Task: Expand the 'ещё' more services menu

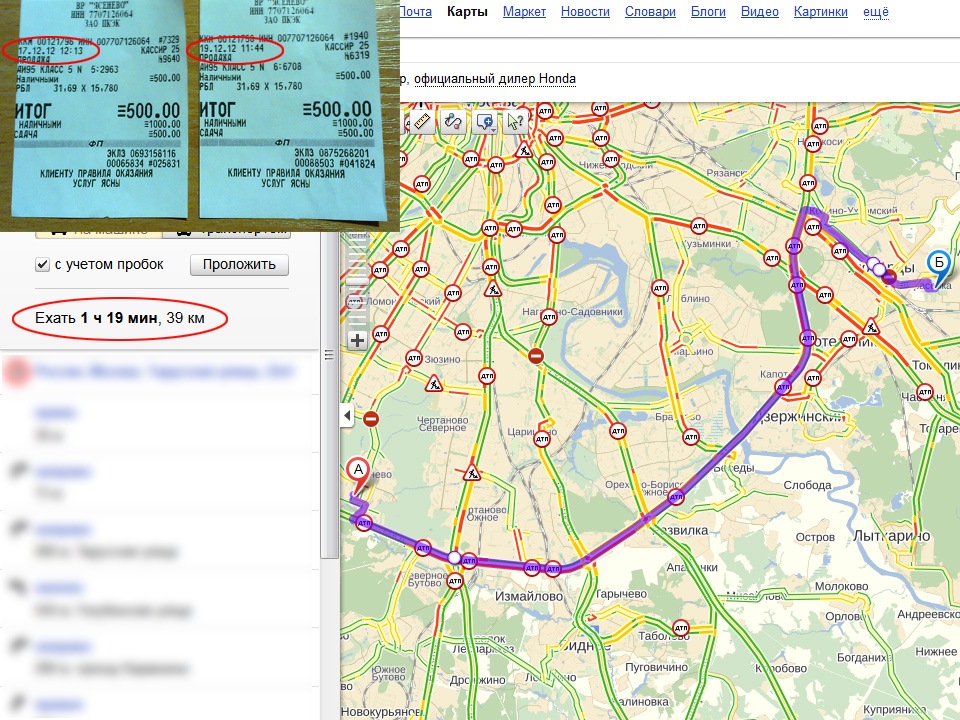Action: tap(876, 12)
